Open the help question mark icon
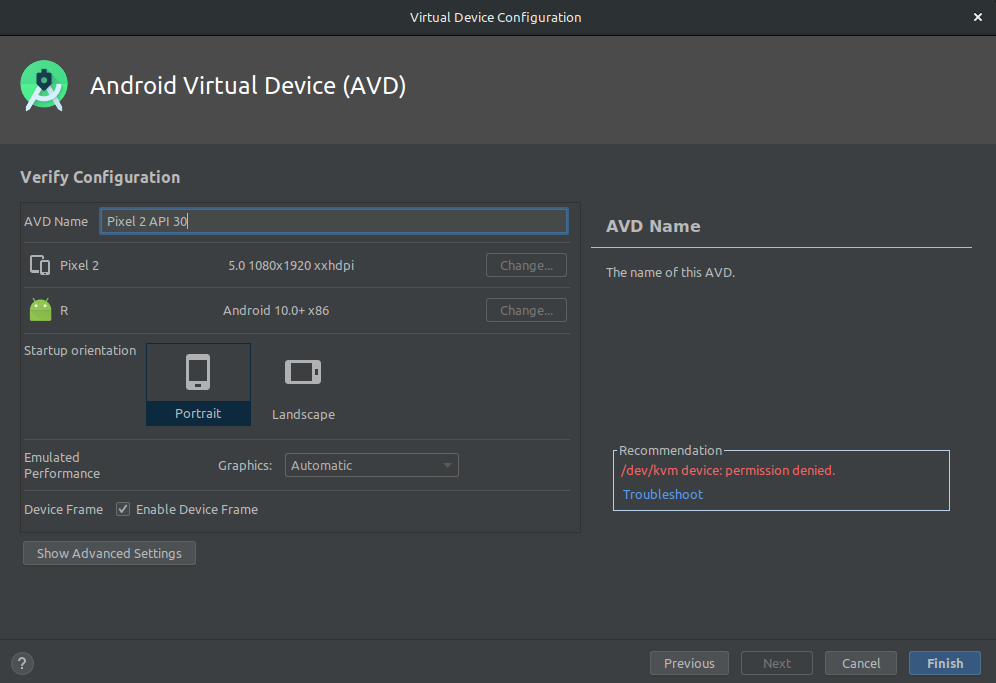The height and width of the screenshot is (683, 996). point(22,663)
